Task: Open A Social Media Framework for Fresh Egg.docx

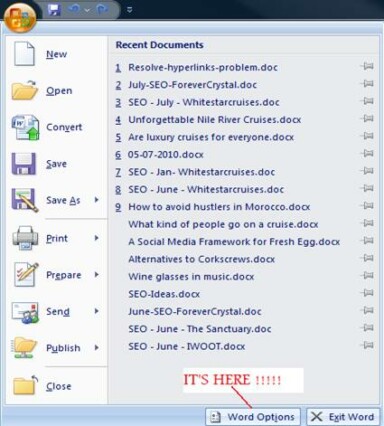Action: 234,242
